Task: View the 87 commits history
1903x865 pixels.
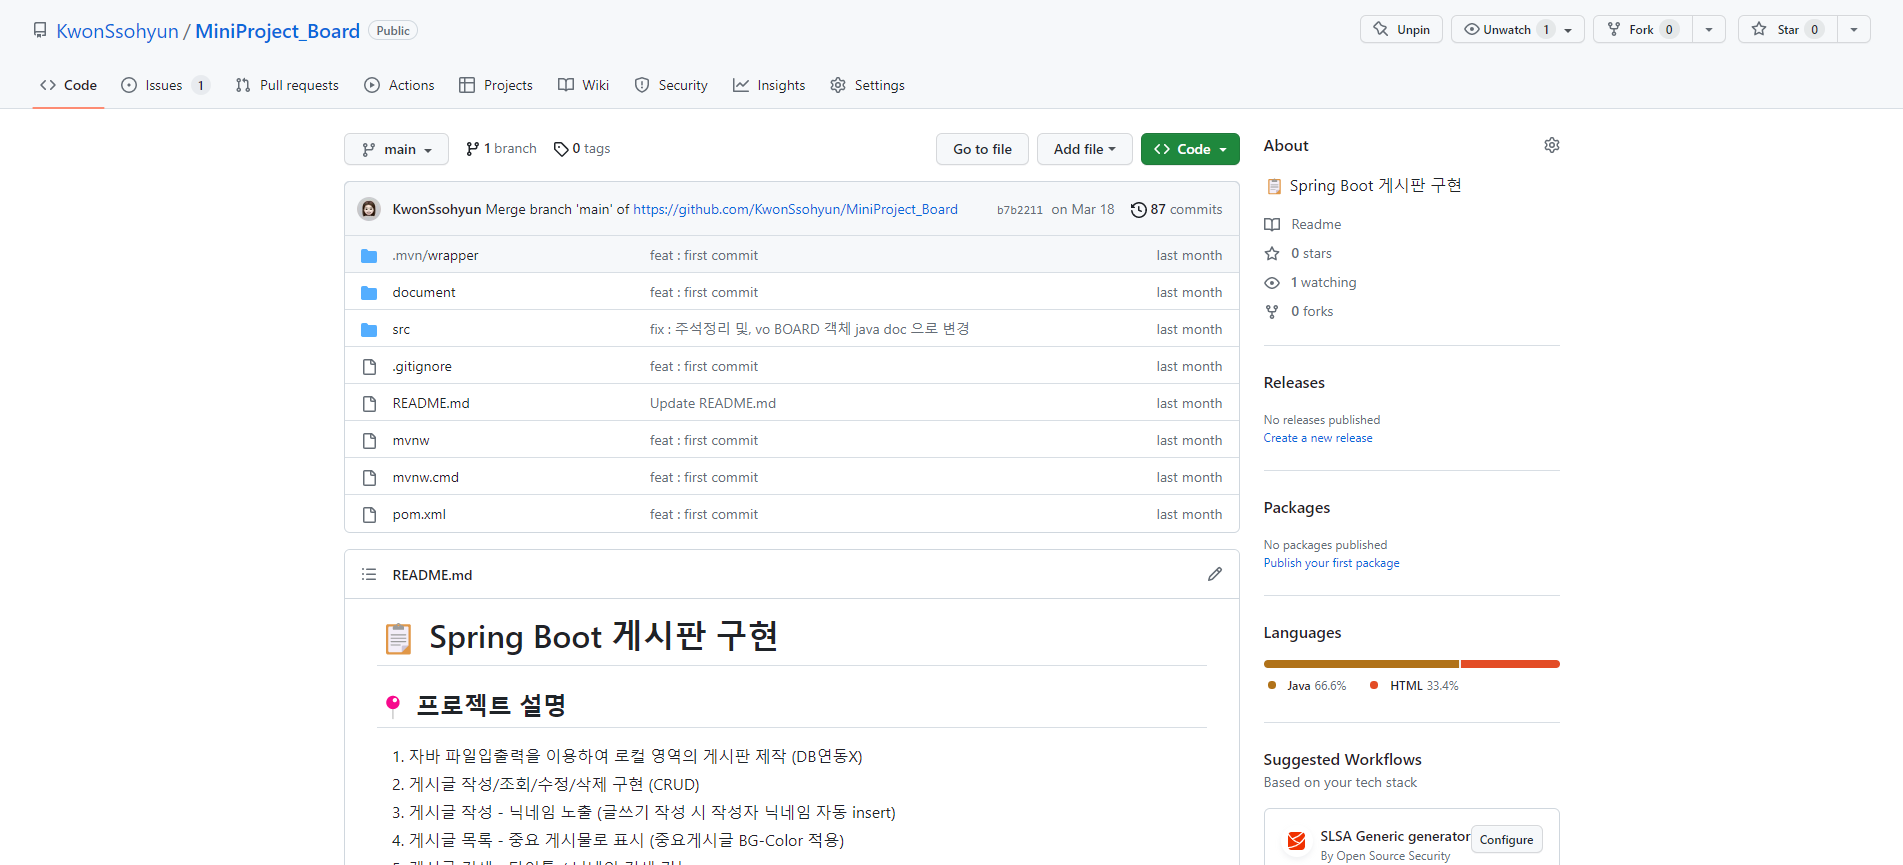Action: point(1176,209)
